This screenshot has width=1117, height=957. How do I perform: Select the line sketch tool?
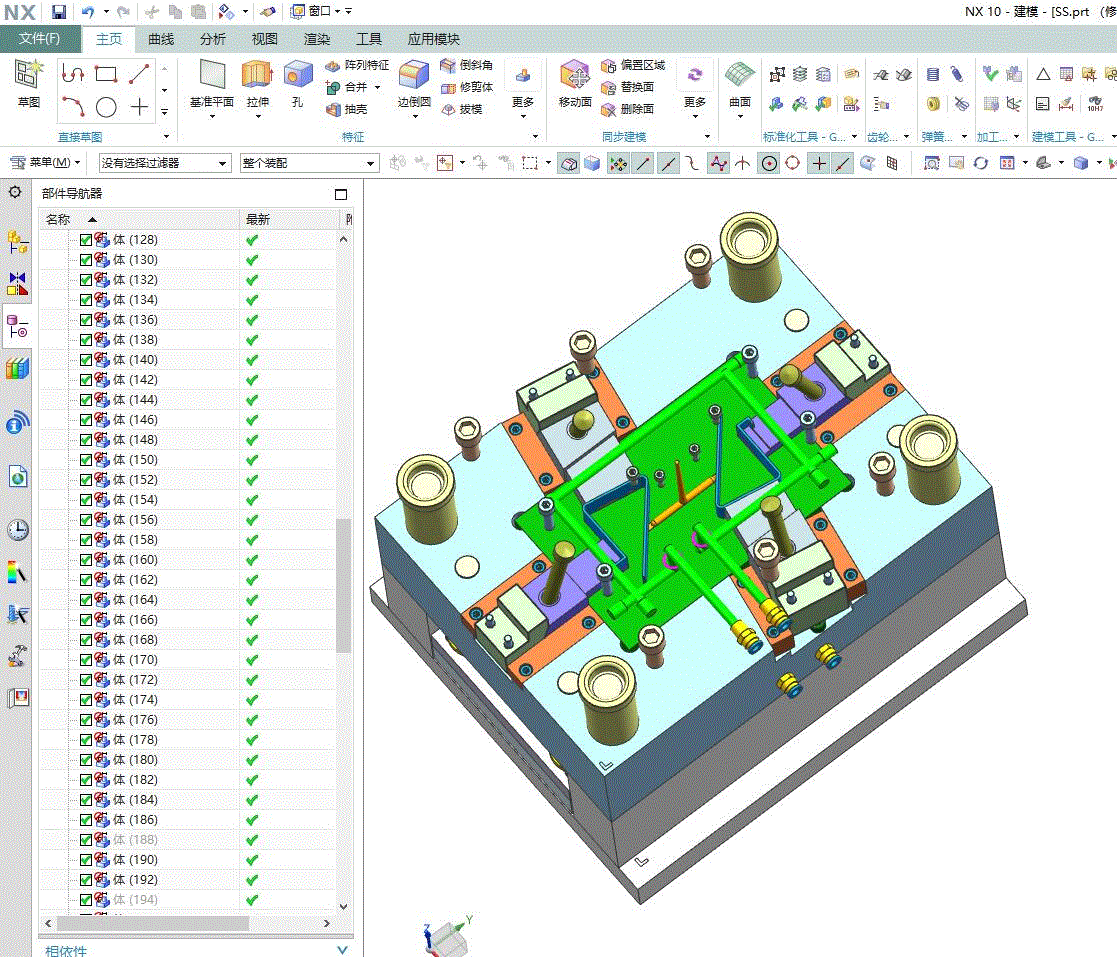click(139, 73)
